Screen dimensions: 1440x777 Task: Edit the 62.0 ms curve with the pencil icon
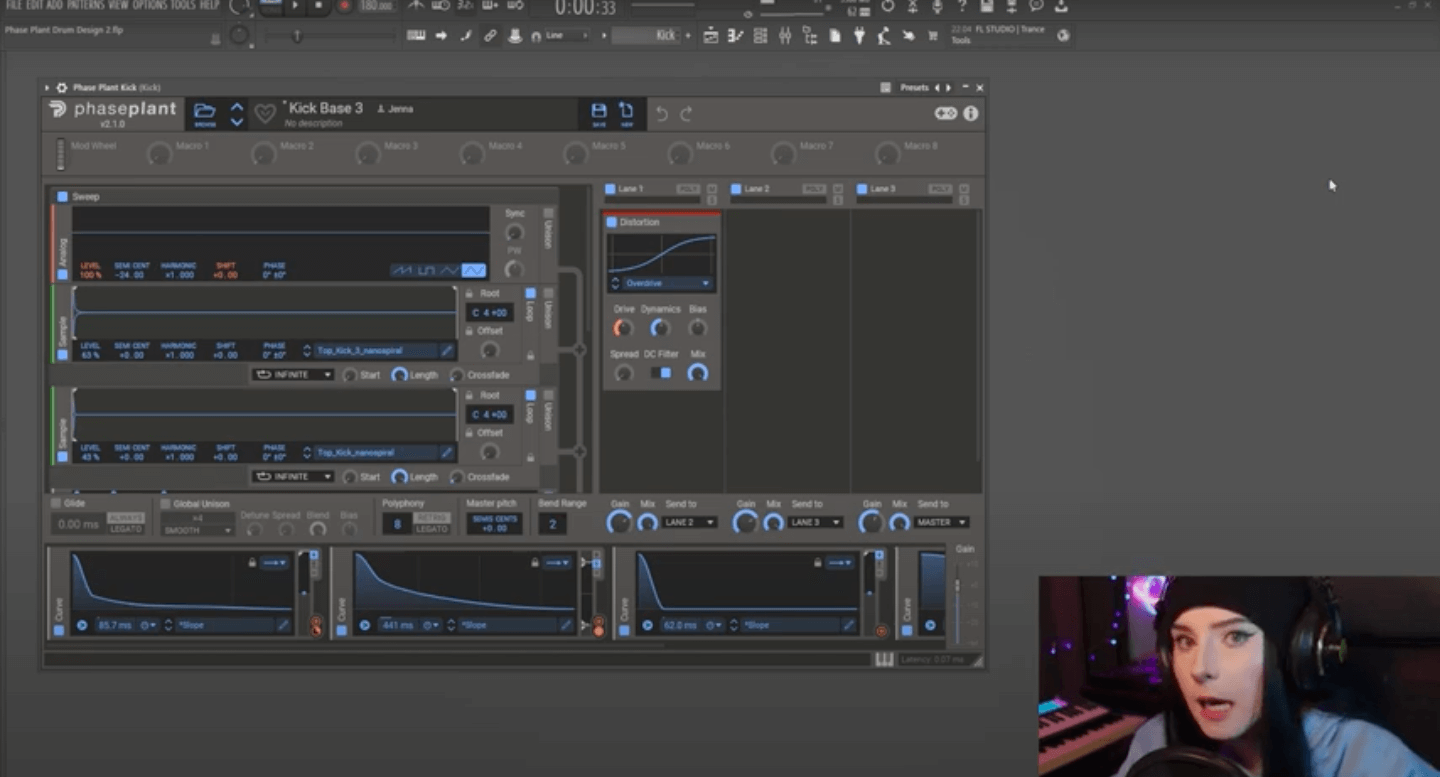click(849, 625)
